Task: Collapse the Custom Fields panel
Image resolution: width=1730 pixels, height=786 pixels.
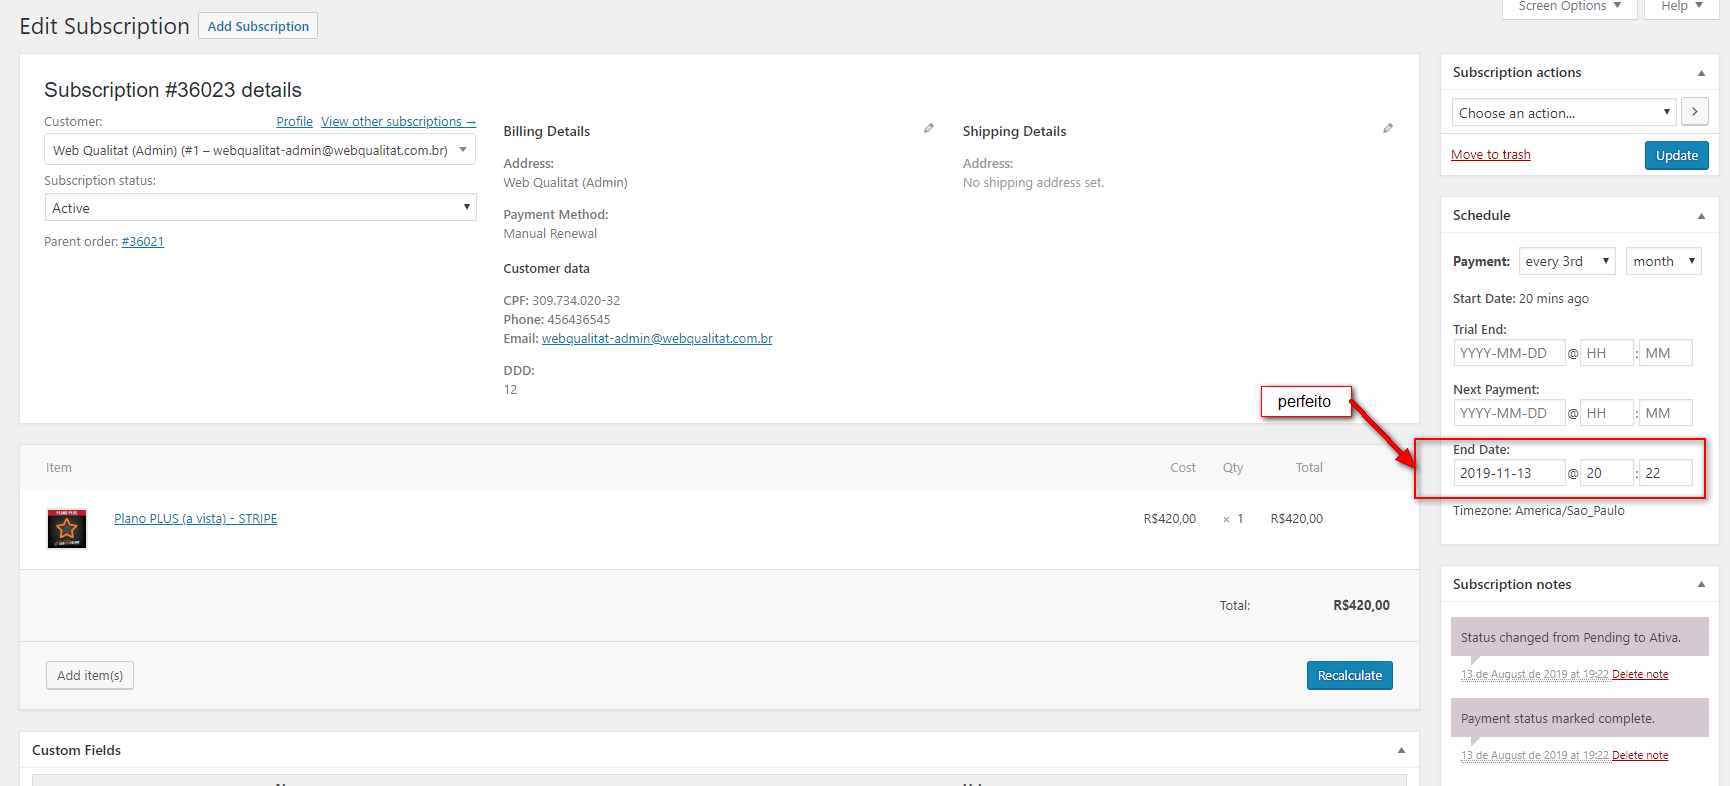Action: (x=1401, y=750)
